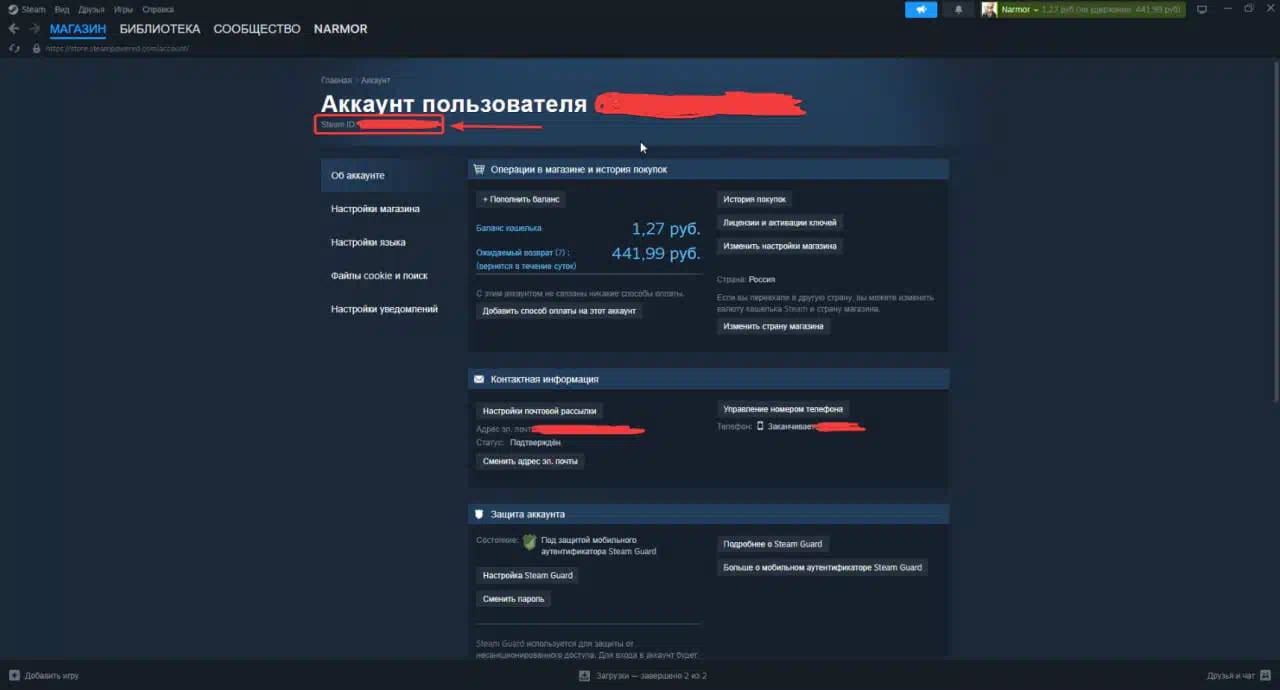Click the Steam logo menu
Viewport: 1280px width, 690px height.
(x=12, y=9)
